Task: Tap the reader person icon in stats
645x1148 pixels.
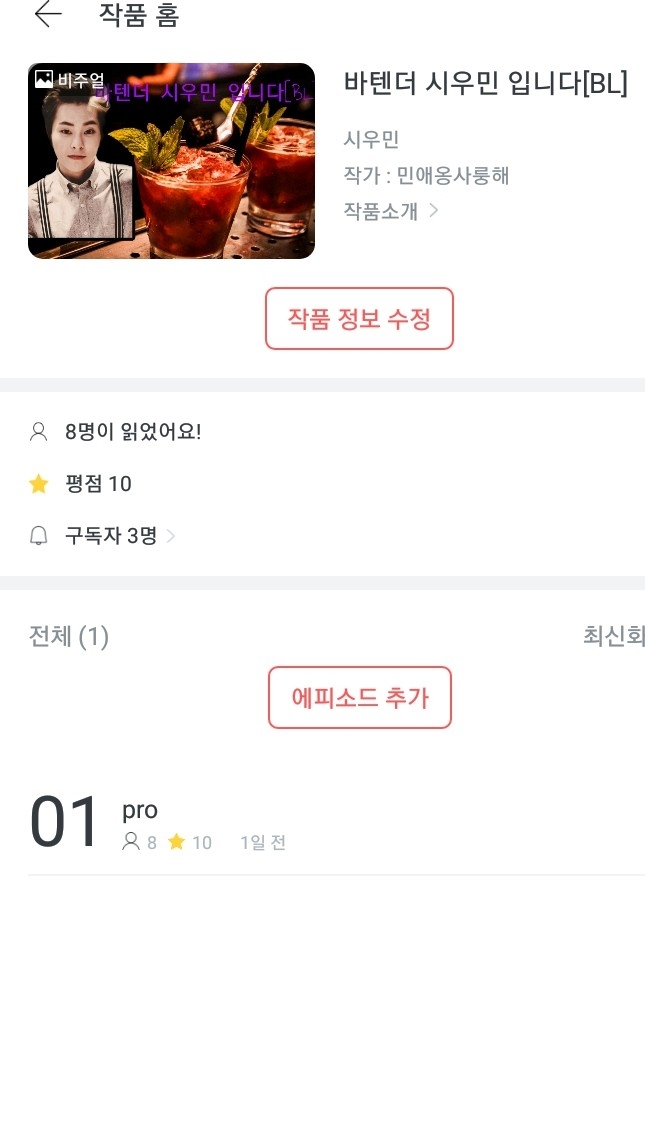Action: [39, 432]
